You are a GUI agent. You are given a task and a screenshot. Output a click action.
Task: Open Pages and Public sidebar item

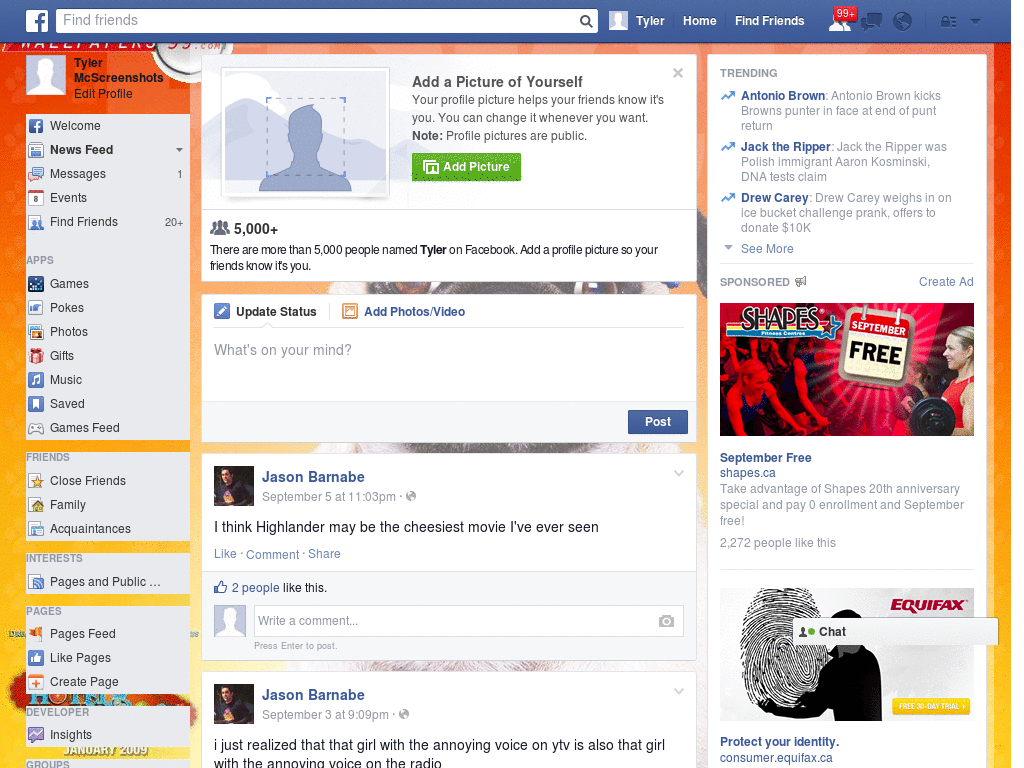(108, 582)
